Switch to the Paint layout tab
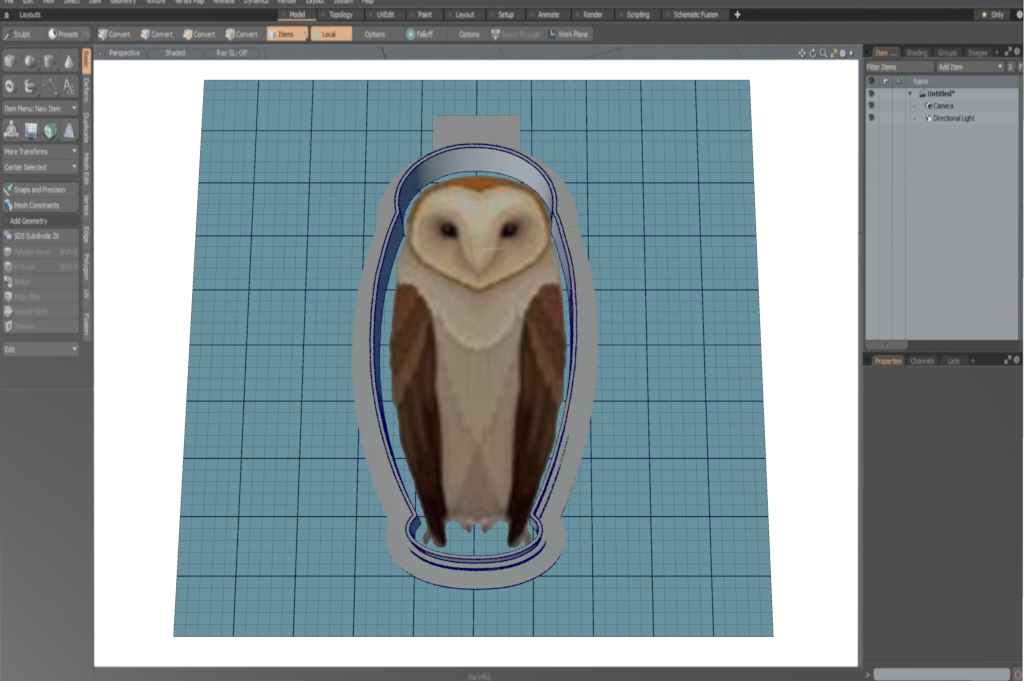 tap(424, 14)
